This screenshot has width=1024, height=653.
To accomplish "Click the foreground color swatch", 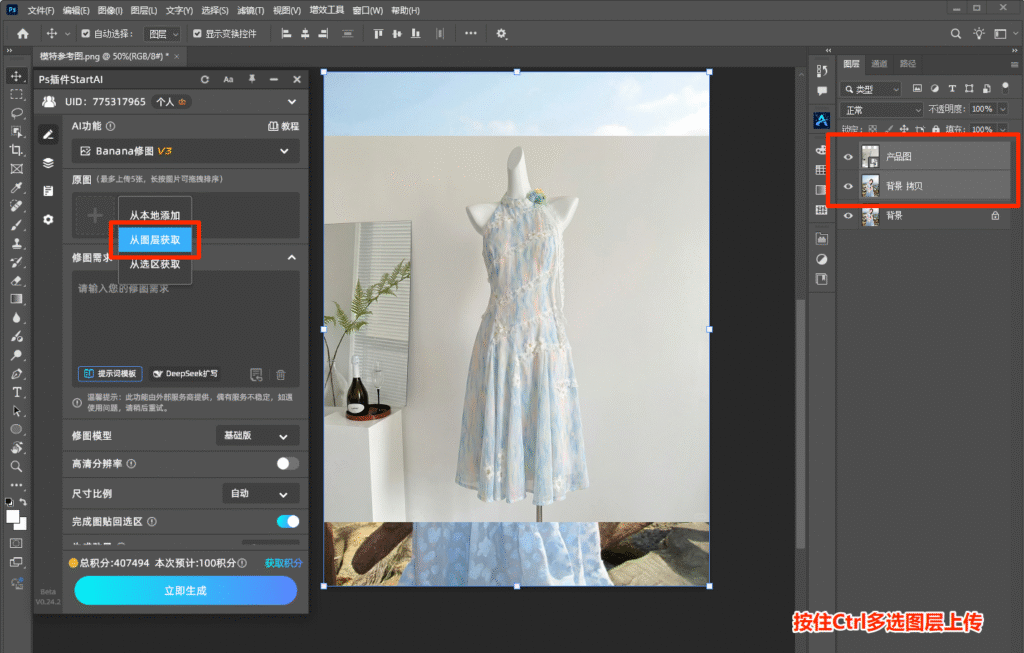I will tap(12, 517).
